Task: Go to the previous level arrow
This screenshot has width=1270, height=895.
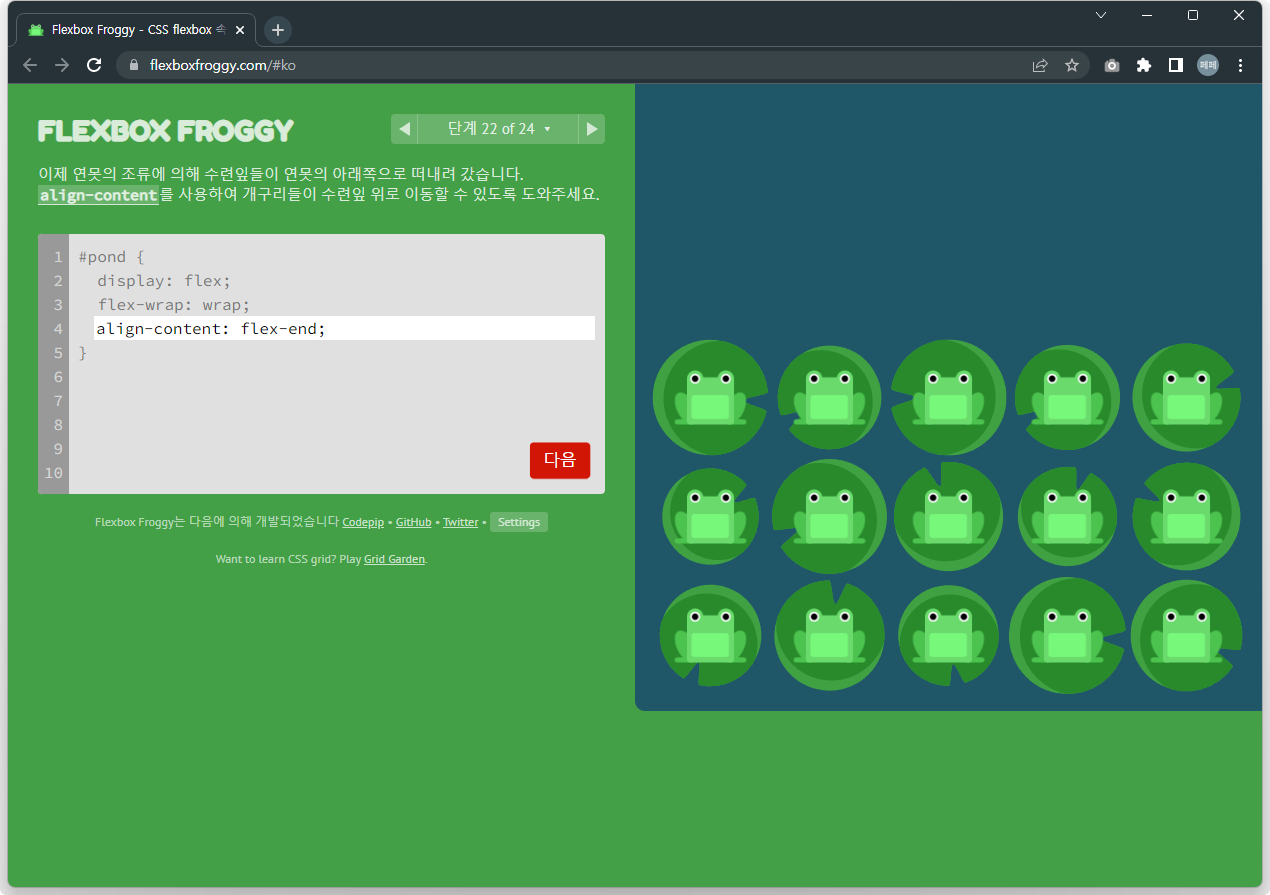Action: (x=404, y=129)
